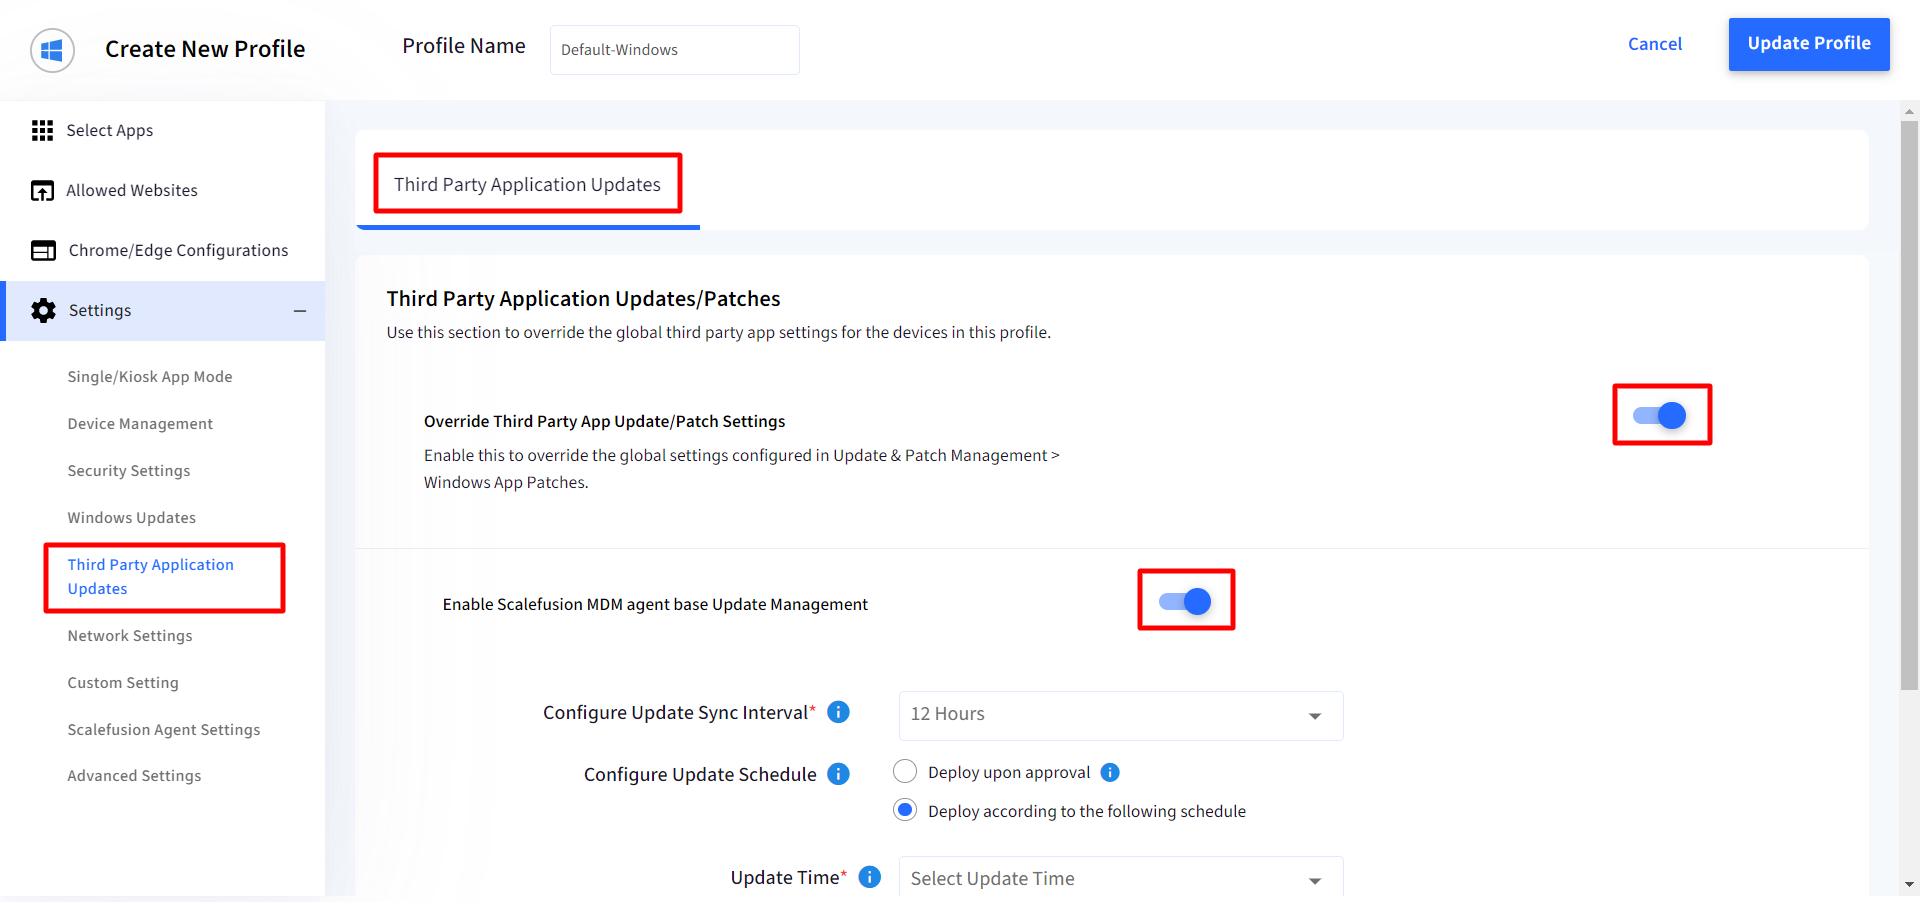
Task: Open Network Settings submenu item
Action: click(130, 636)
